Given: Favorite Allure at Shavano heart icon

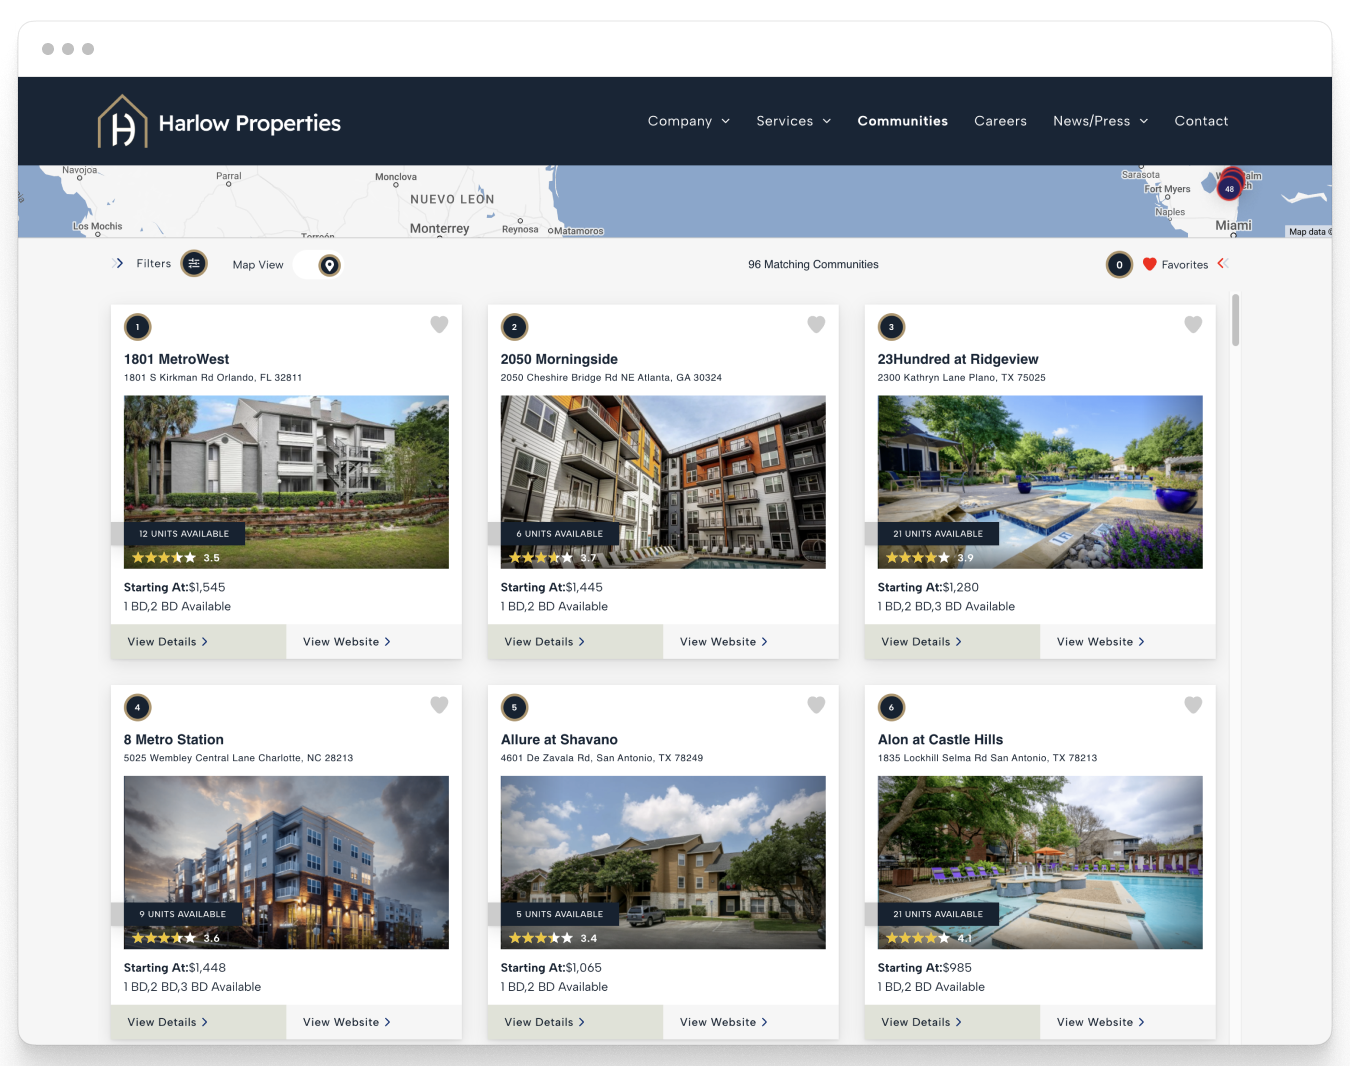Looking at the screenshot, I should [x=816, y=705].
